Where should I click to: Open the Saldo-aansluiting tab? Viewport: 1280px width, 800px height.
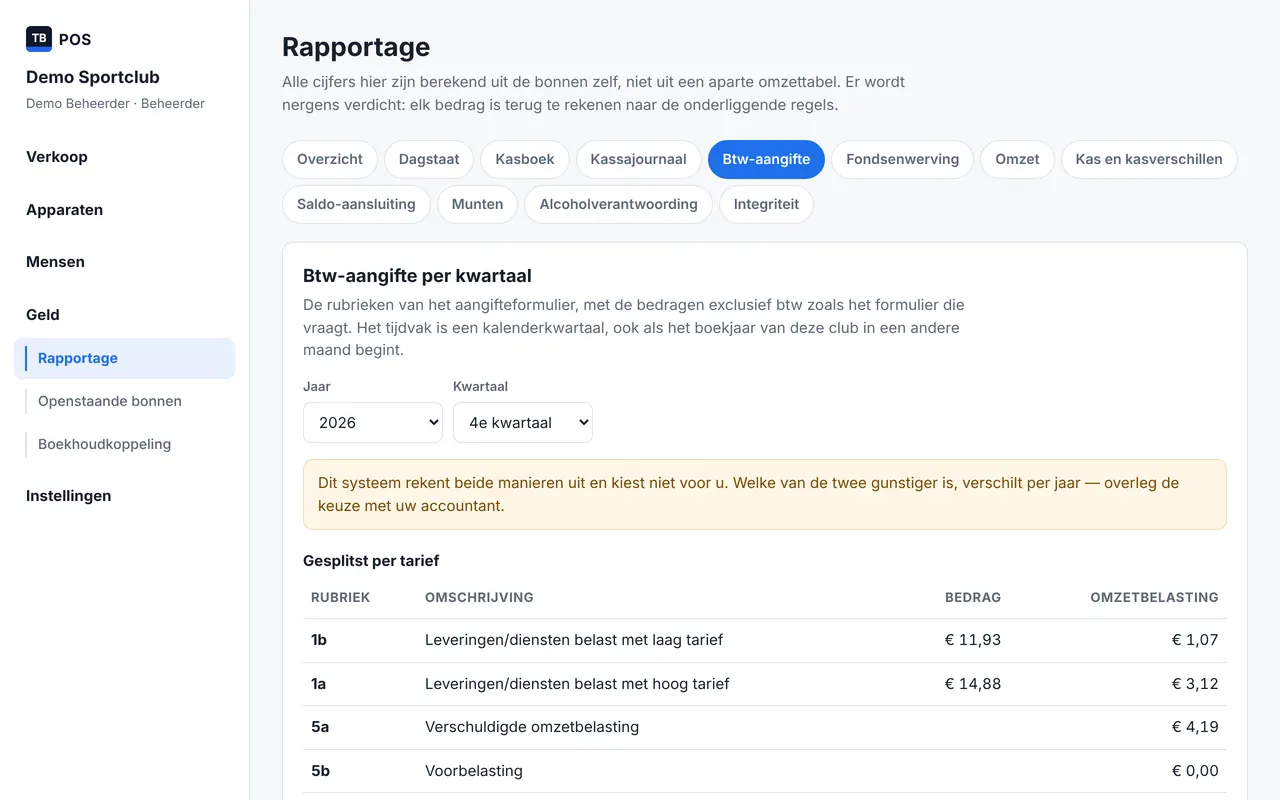[356, 204]
